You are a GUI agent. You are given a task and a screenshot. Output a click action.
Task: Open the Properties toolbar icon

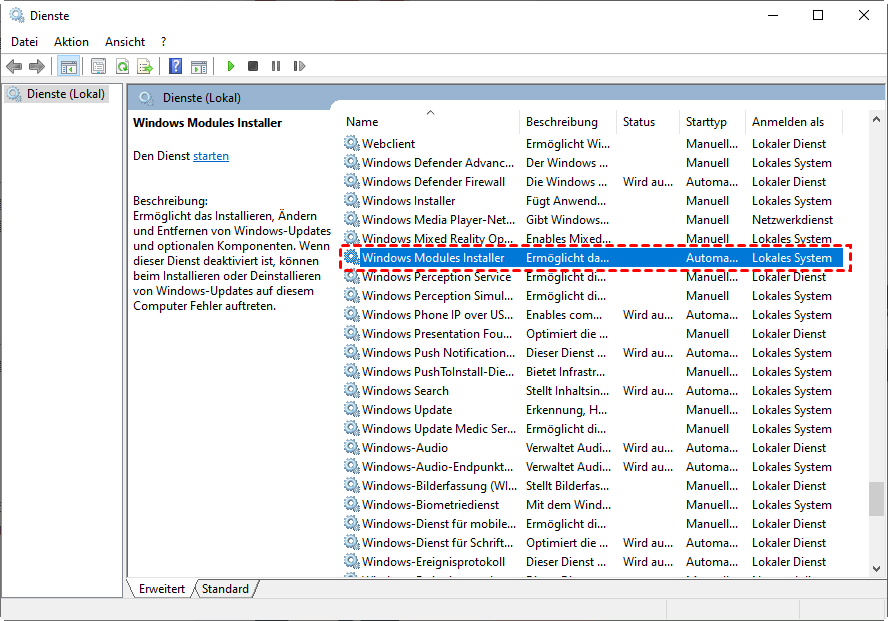pyautogui.click(x=98, y=67)
